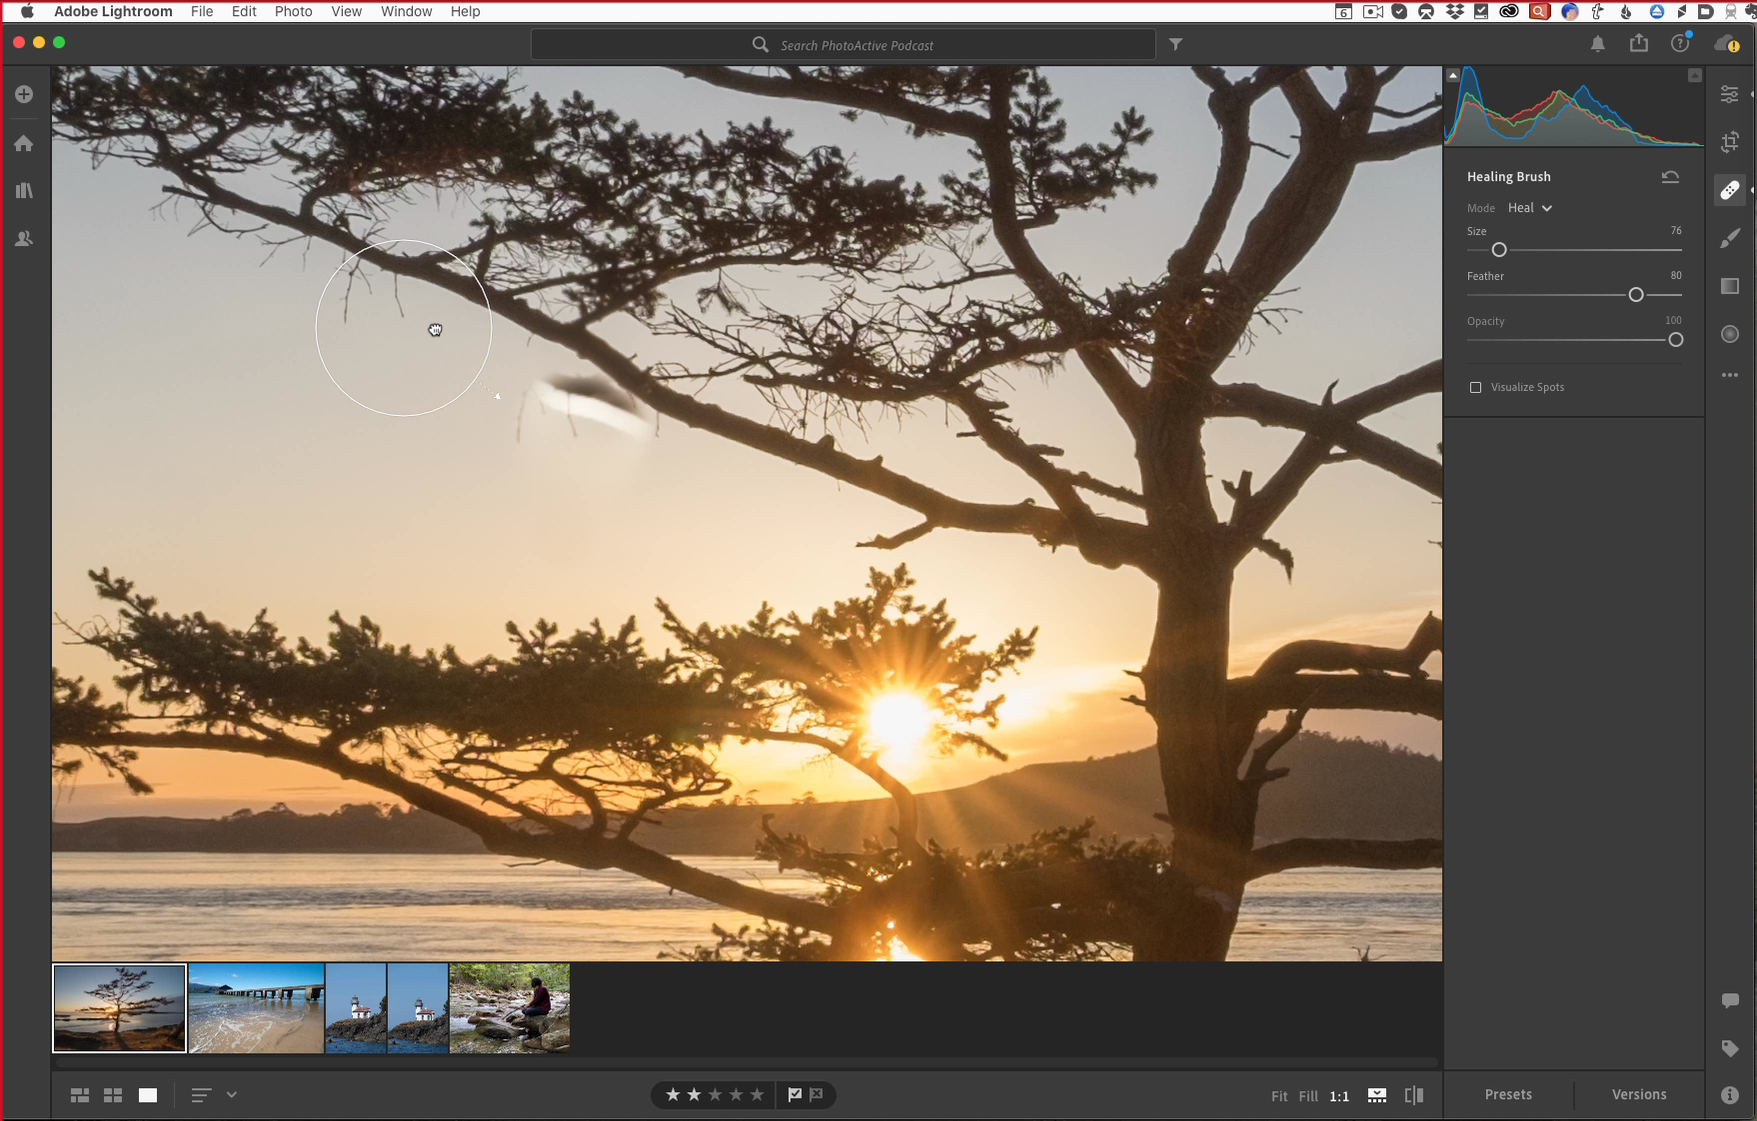Select the sunset tree thumbnail

point(119,1008)
